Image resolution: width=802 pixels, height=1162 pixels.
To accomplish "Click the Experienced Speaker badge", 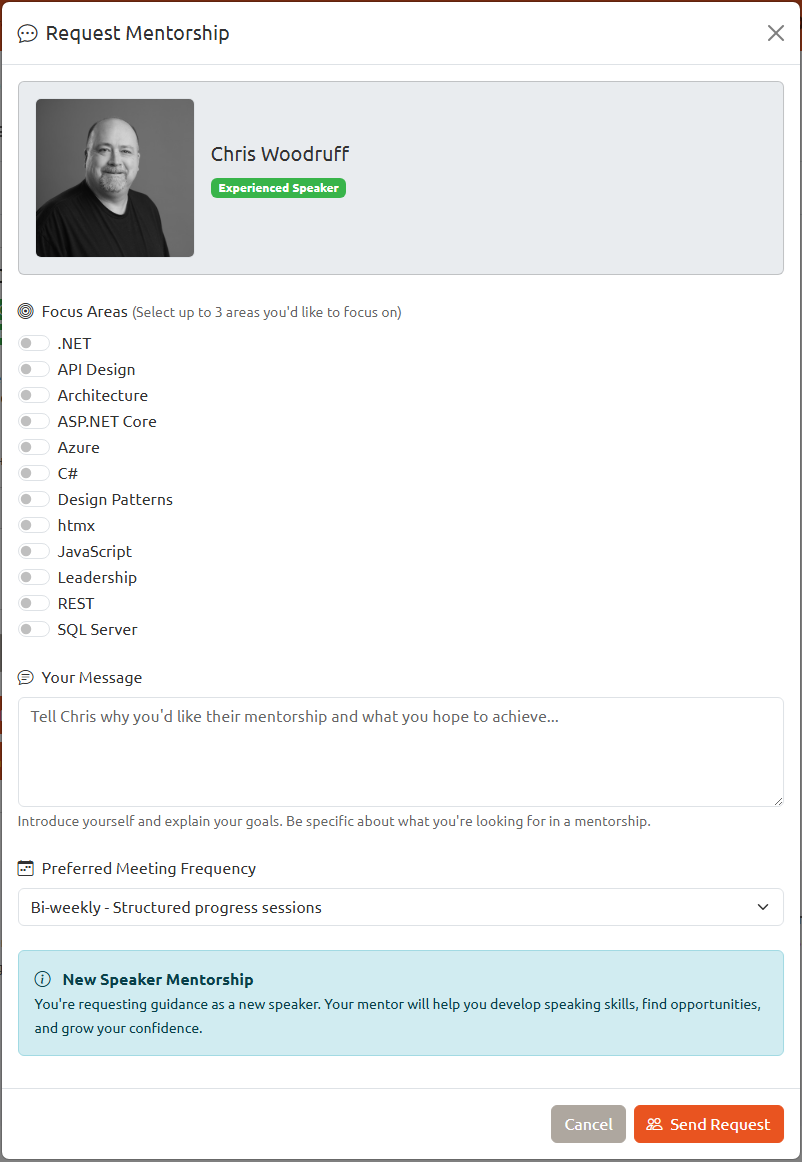I will [278, 187].
